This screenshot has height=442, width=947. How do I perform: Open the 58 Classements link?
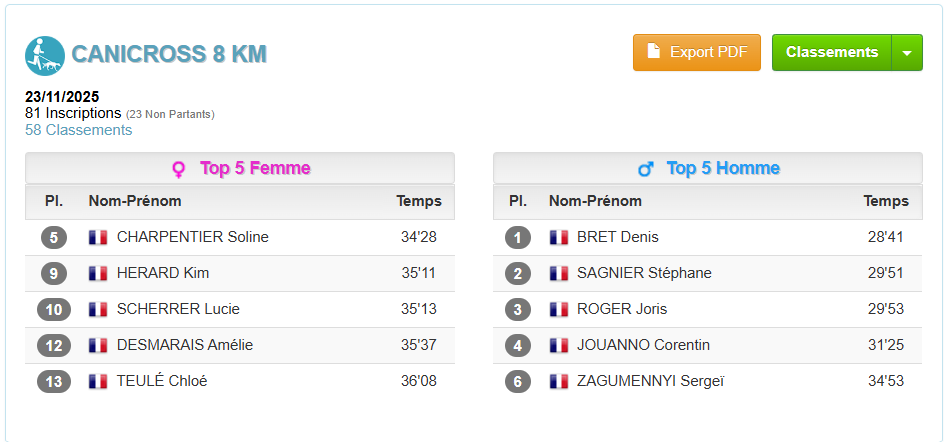click(78, 130)
